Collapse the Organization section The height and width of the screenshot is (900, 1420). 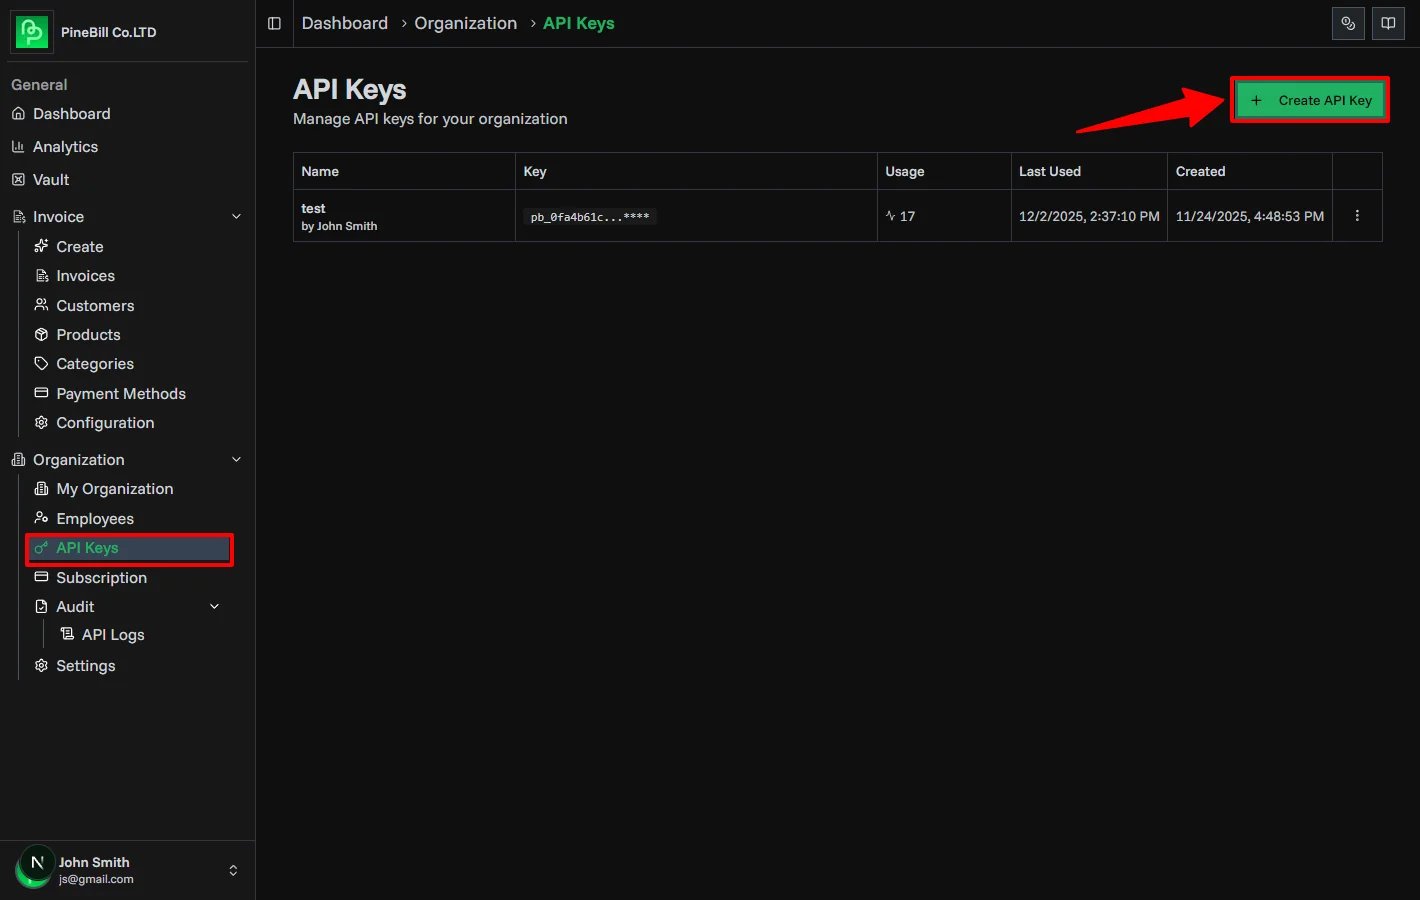pos(236,459)
